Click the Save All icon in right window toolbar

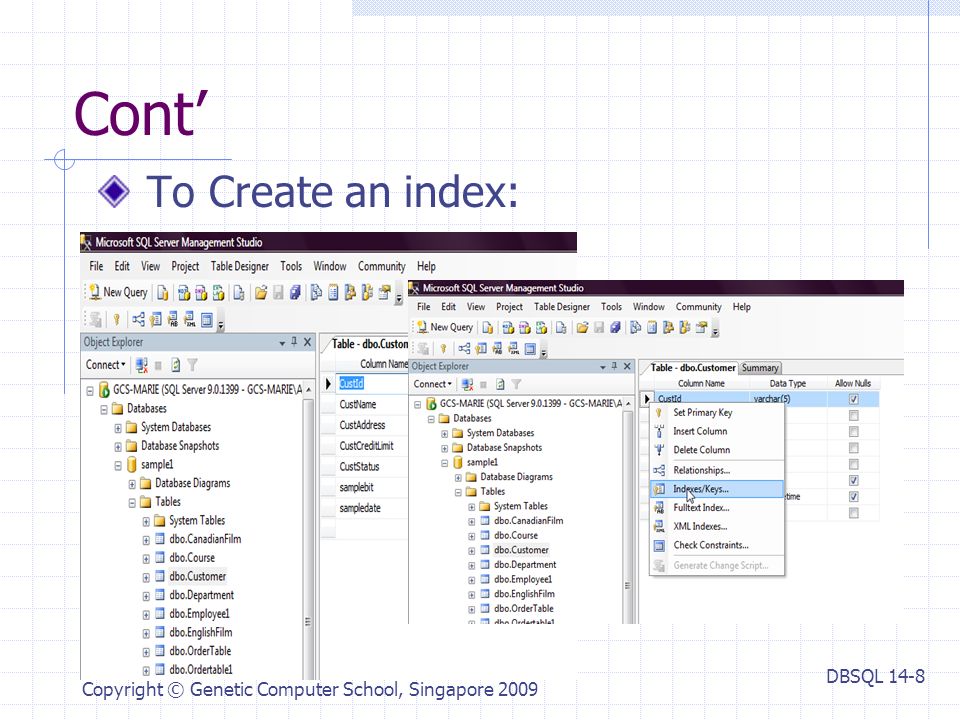click(x=615, y=328)
